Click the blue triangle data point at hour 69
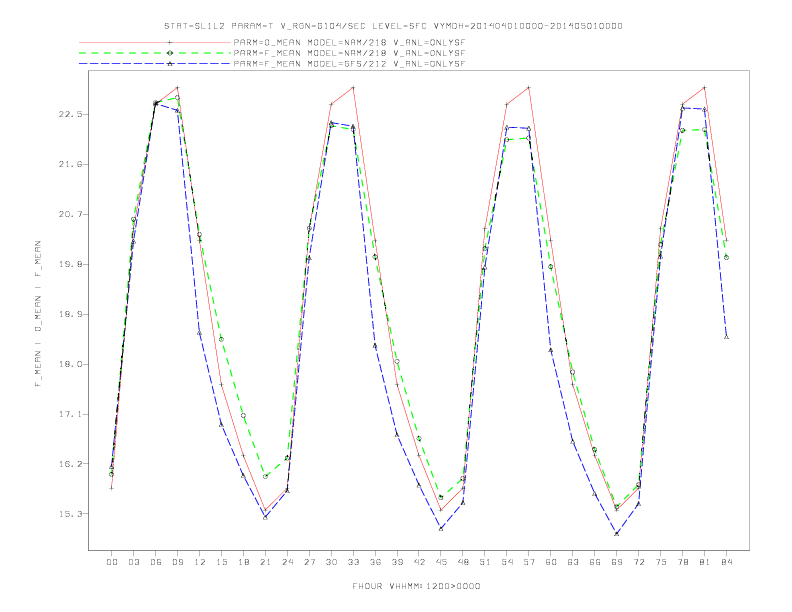Screen dimensions: 792x612 point(617,533)
